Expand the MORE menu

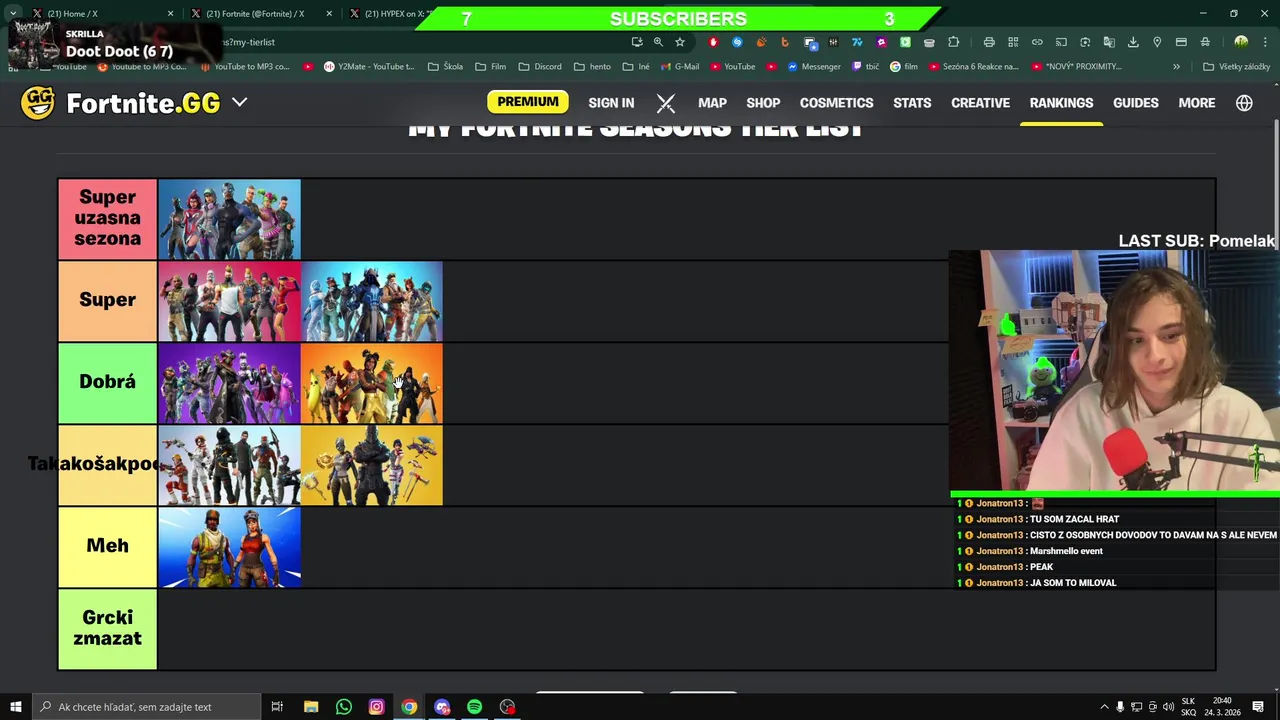tap(1197, 103)
